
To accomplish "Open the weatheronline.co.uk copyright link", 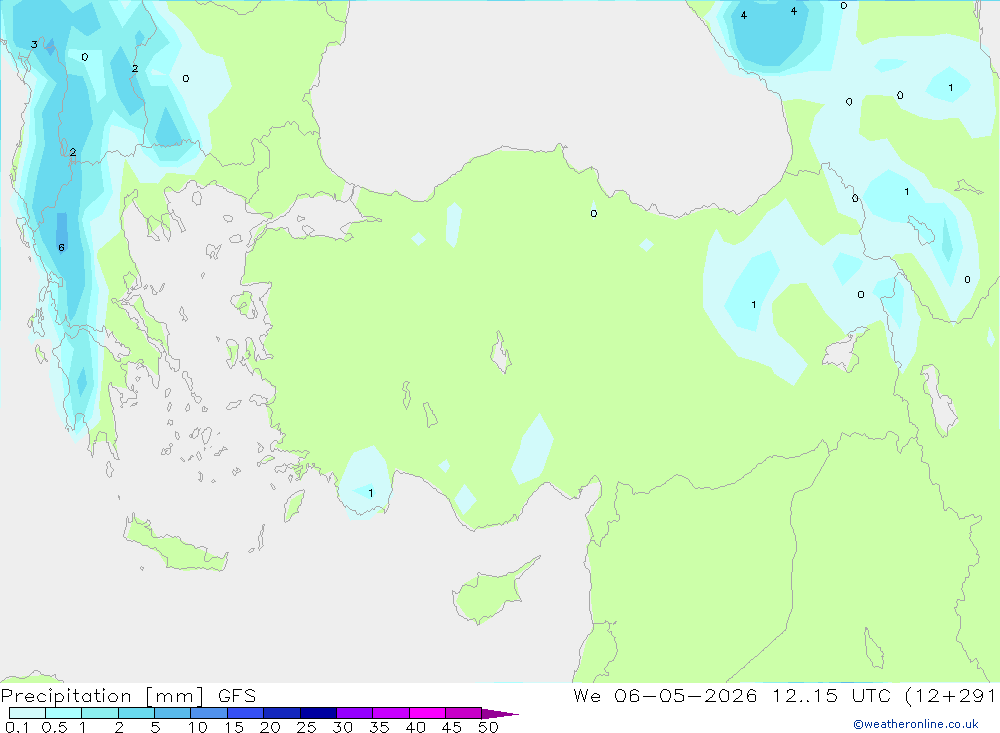I will [916, 724].
